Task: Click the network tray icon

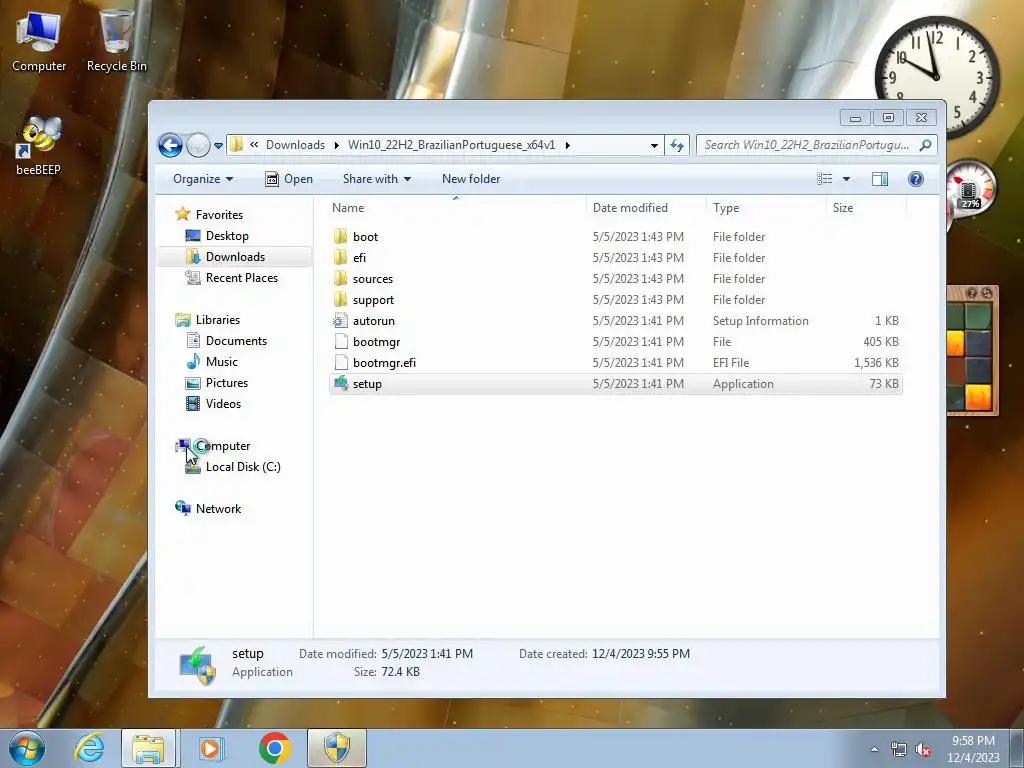Action: [x=899, y=750]
